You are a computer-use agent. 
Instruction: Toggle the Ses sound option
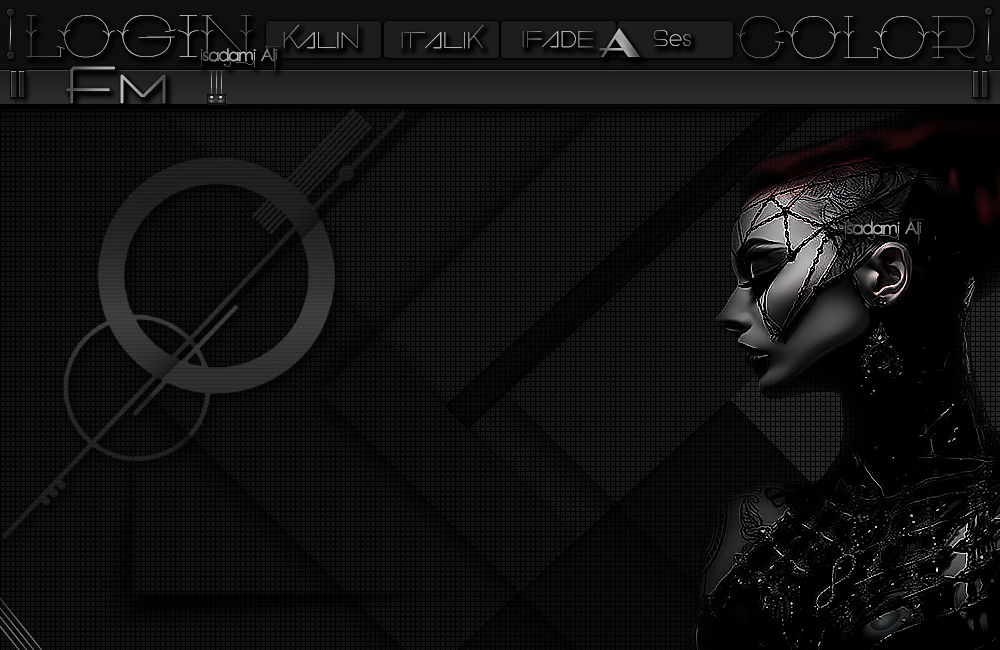pyautogui.click(x=675, y=40)
